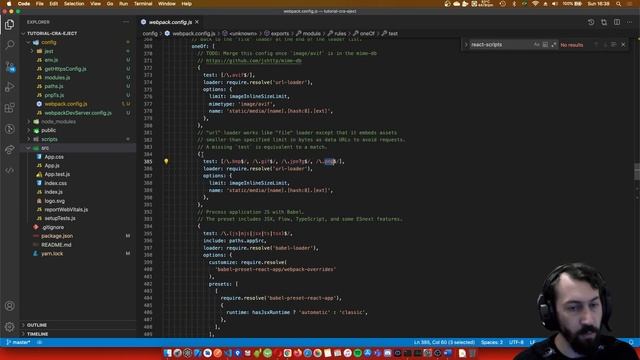Open the Source Control view
The height and width of the screenshot is (360, 640).
coord(9,66)
